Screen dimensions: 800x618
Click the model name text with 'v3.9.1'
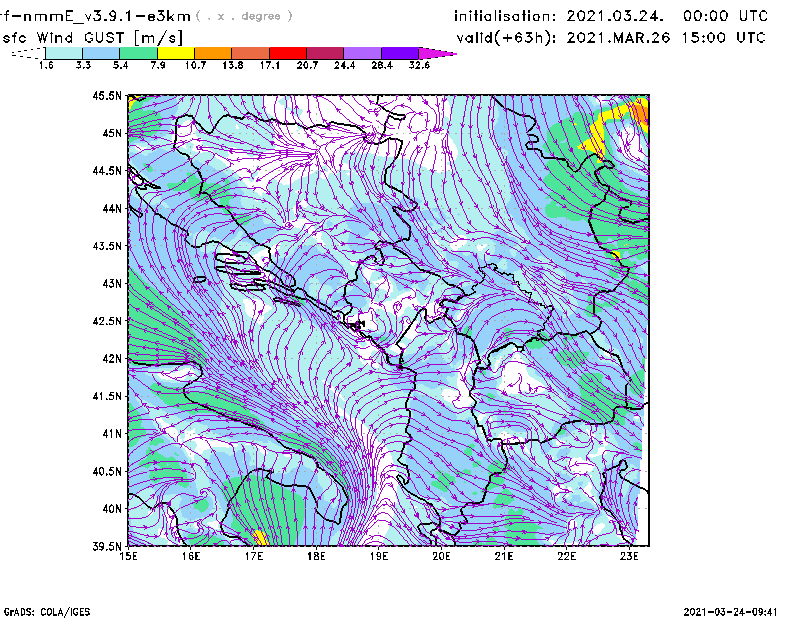point(95,16)
